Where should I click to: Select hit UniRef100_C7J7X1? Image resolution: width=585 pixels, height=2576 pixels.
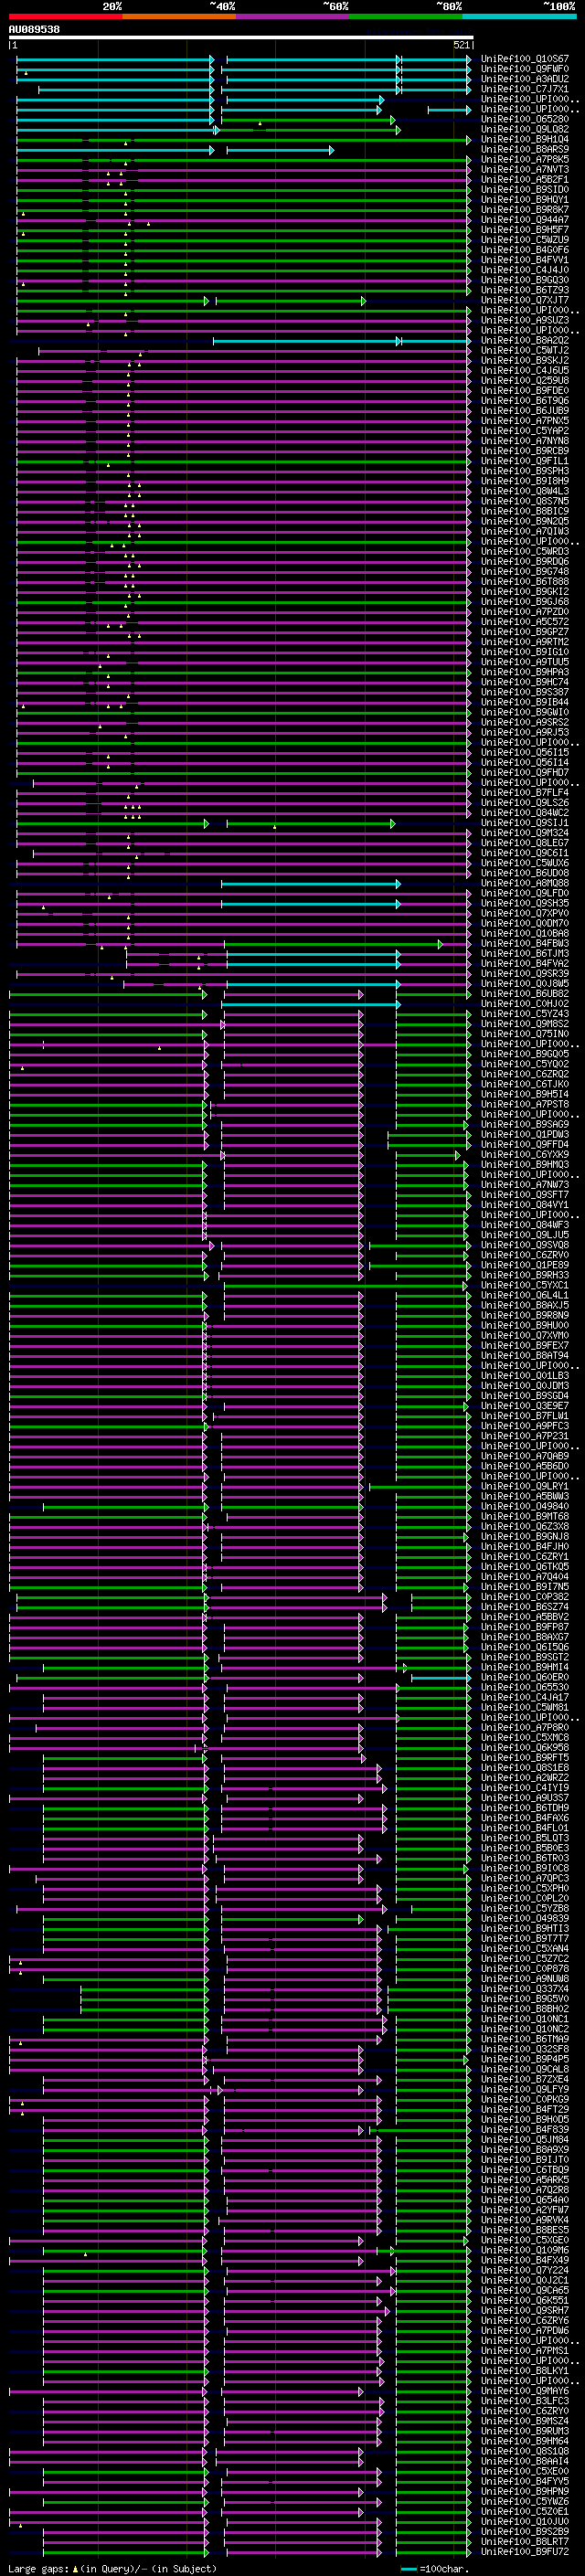click(x=525, y=89)
